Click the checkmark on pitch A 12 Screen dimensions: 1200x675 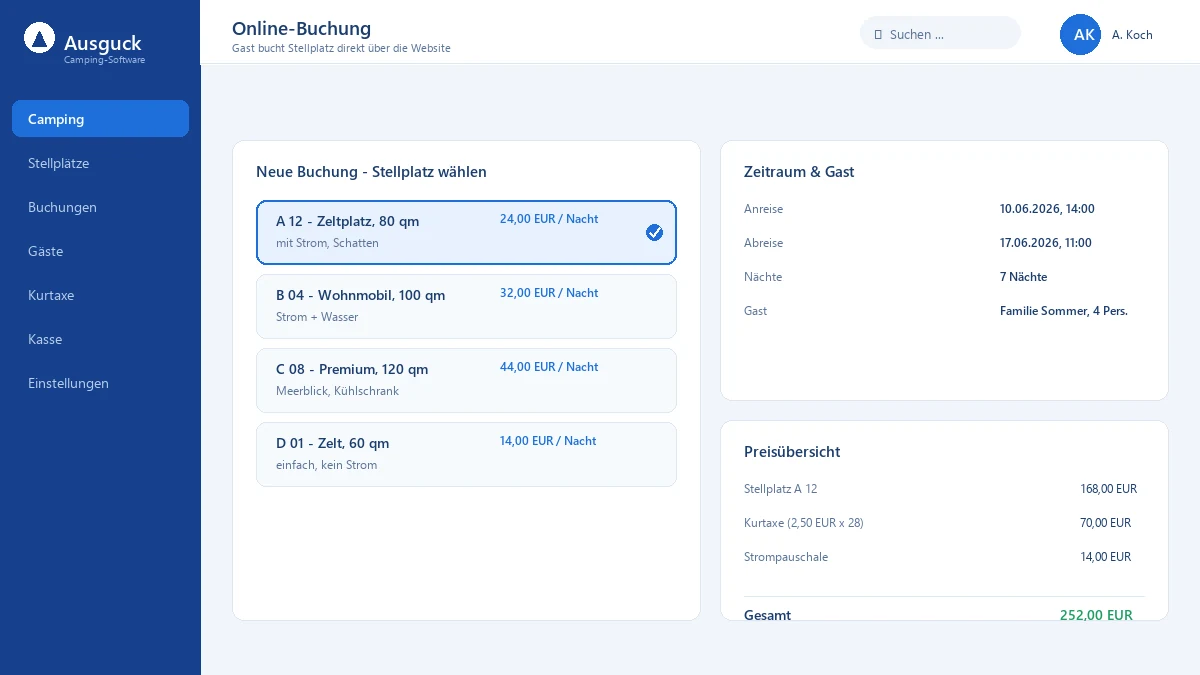654,232
